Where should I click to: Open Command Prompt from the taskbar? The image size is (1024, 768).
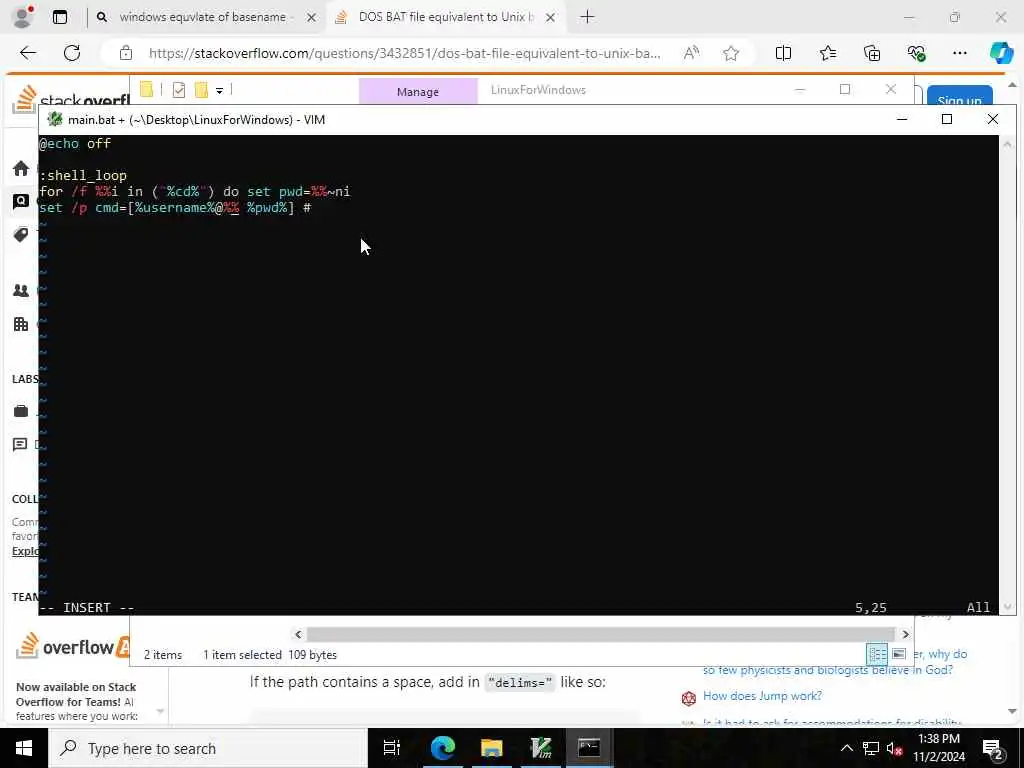[x=589, y=748]
